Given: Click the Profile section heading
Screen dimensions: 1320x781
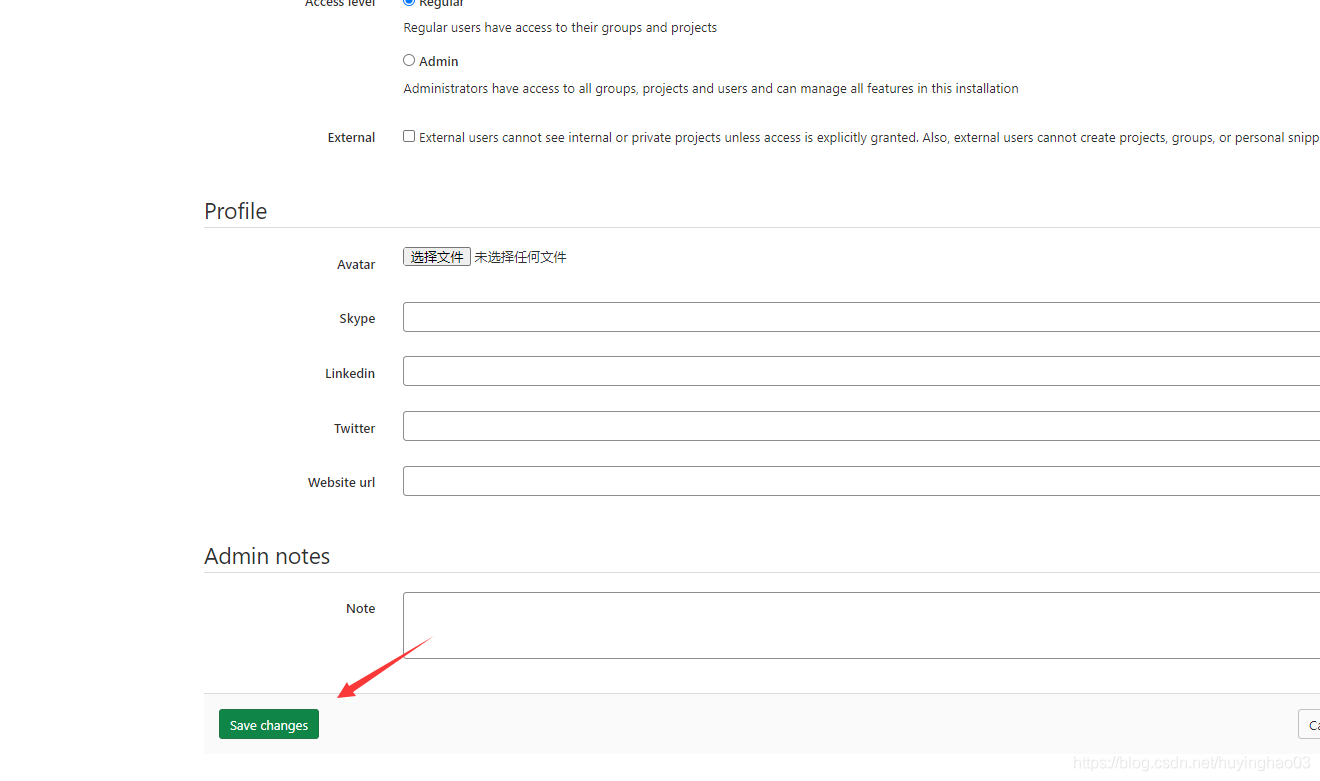Looking at the screenshot, I should coord(235,211).
